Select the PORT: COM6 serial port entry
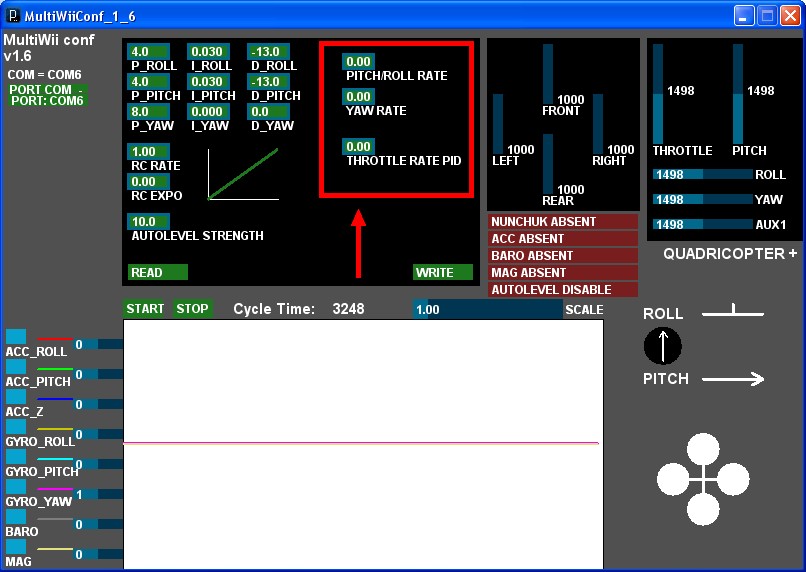Screen dimensions: 806x572 (47, 101)
